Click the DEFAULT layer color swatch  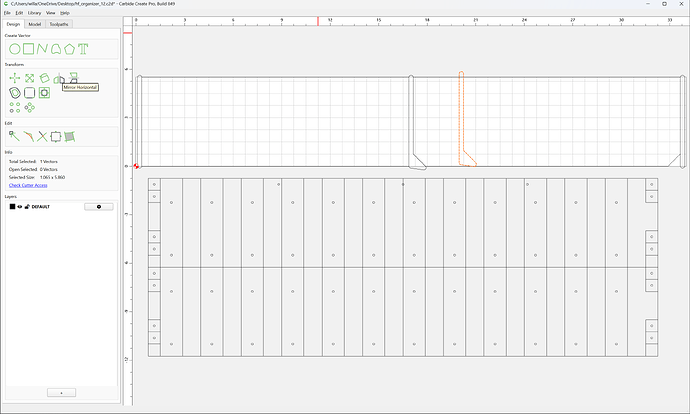tap(12, 206)
